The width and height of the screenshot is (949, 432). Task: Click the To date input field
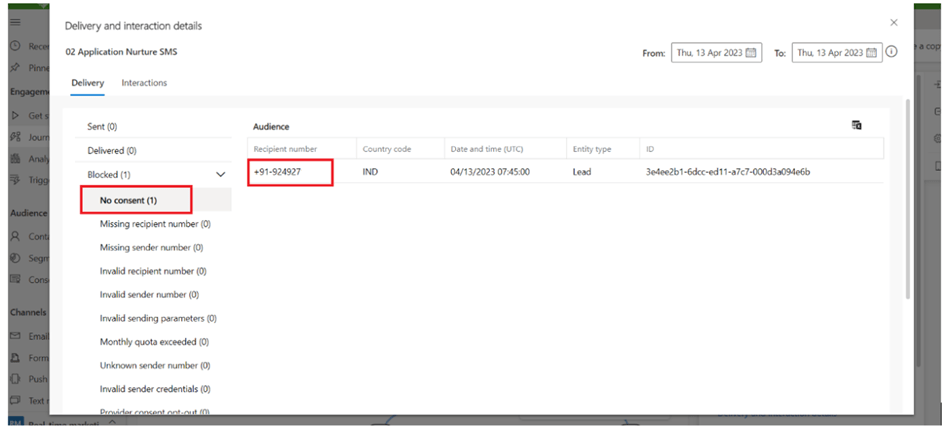tap(829, 53)
